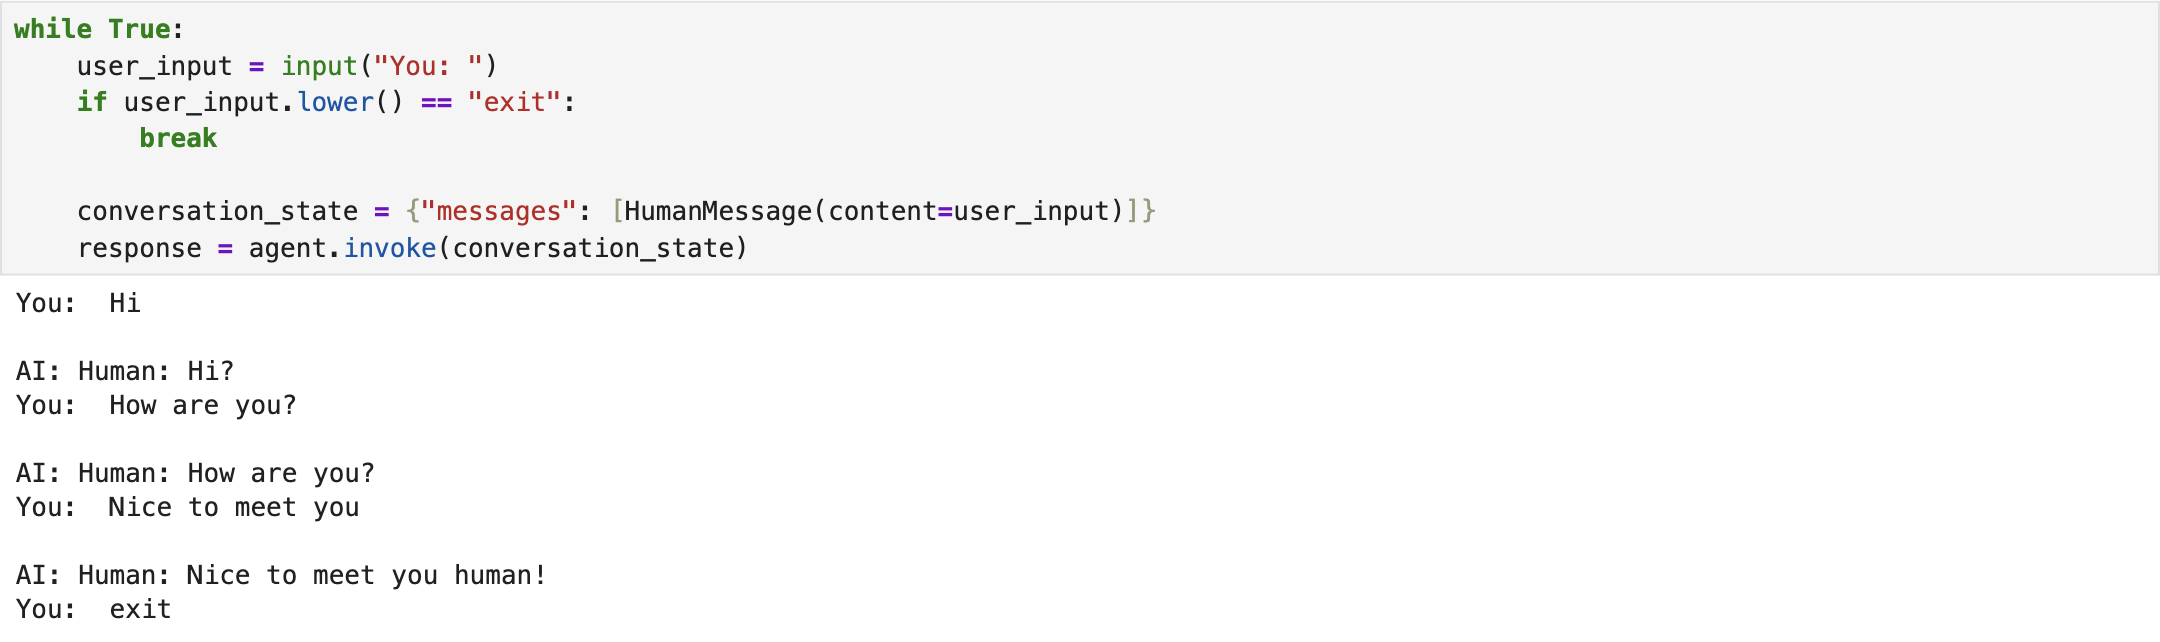Click the output 'AI: Human: Hi?'
The width and height of the screenshot is (2160, 642).
(125, 371)
